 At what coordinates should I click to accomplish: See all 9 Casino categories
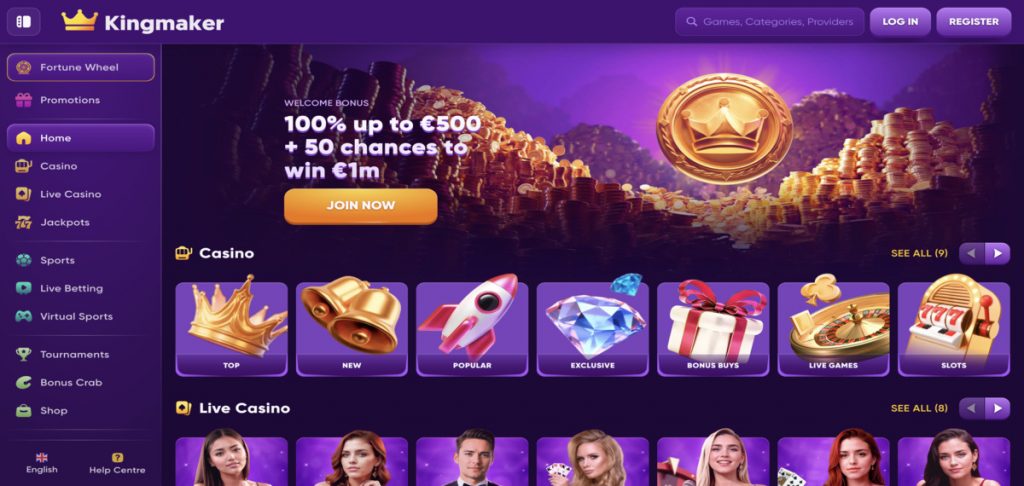pos(920,253)
